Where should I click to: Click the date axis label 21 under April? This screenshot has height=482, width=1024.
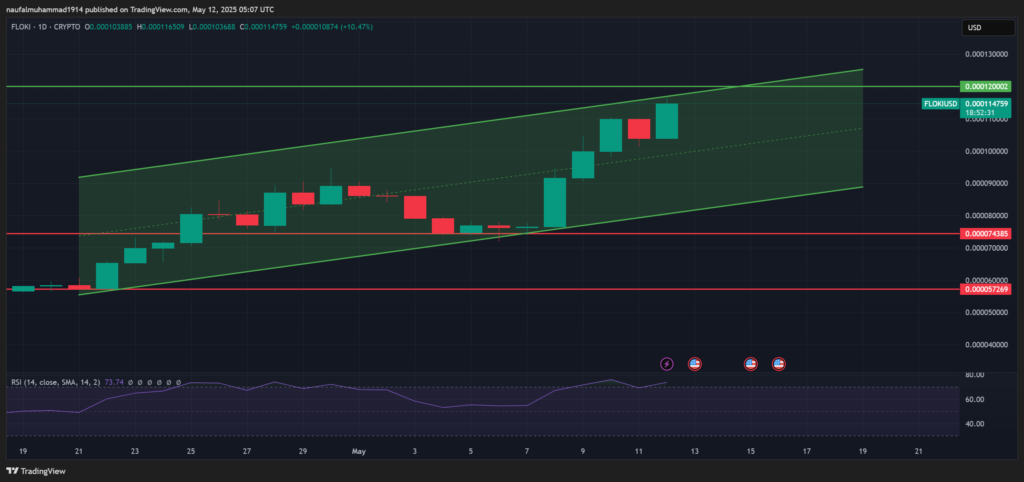click(x=79, y=451)
